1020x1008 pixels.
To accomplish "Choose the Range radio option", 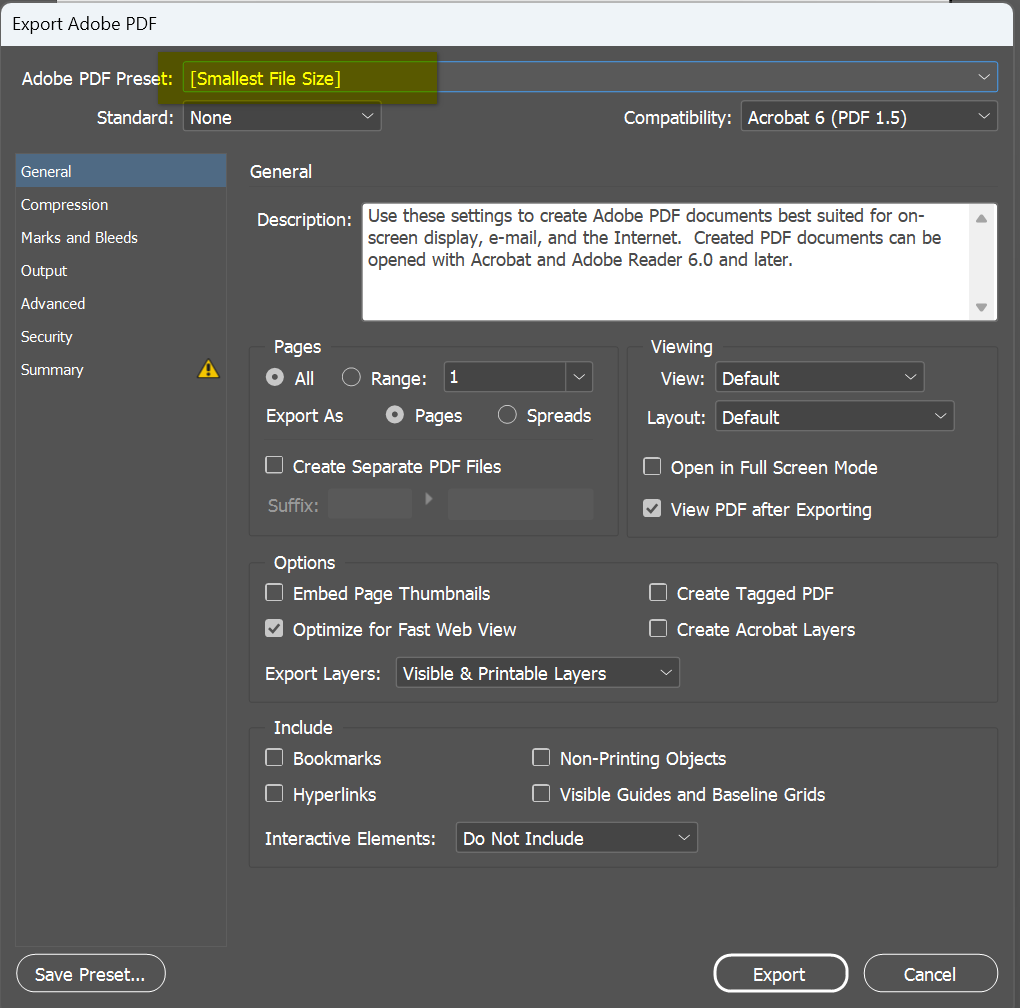I will coord(351,378).
